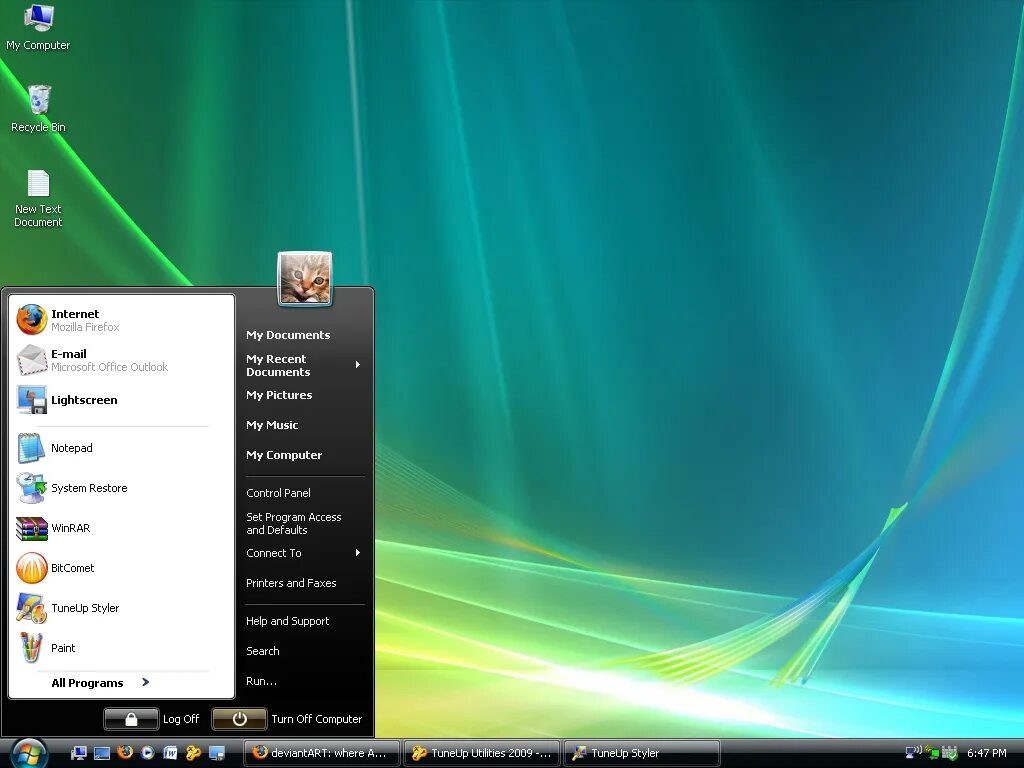Viewport: 1024px width, 768px height.
Task: Click the My Computer quick launch icon
Action: coord(78,753)
